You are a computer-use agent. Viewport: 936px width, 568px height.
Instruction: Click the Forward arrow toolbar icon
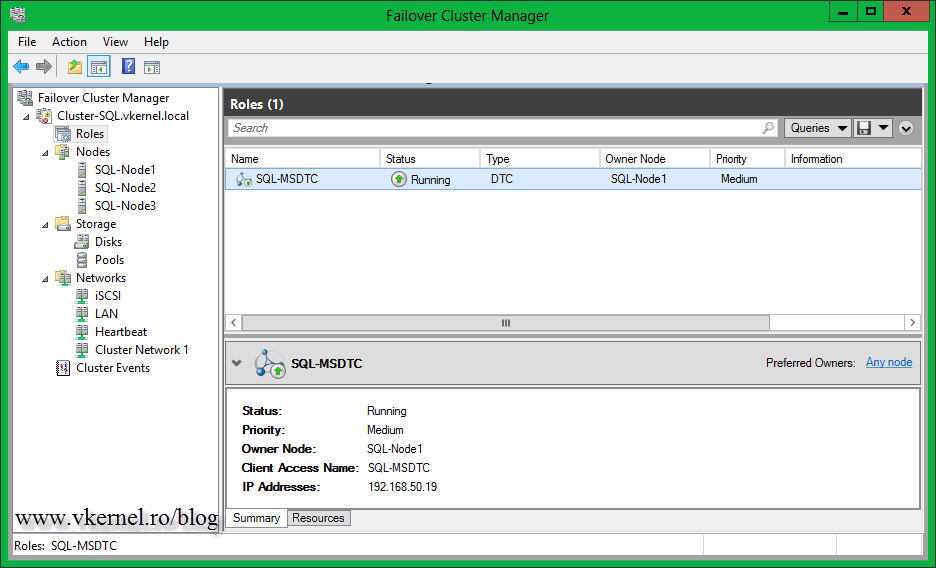pos(44,66)
